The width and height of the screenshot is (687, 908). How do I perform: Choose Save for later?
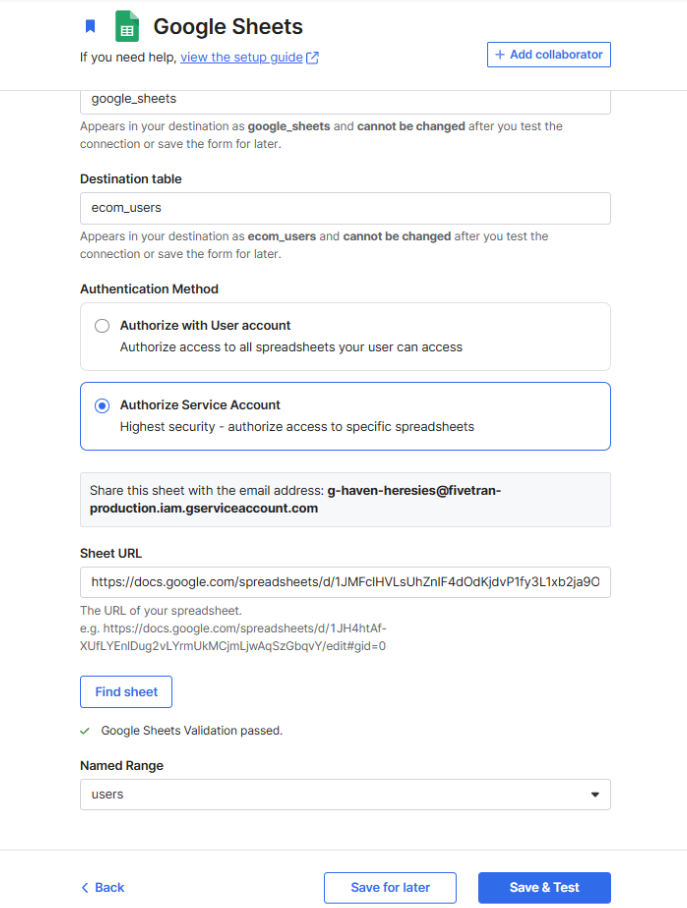389,887
